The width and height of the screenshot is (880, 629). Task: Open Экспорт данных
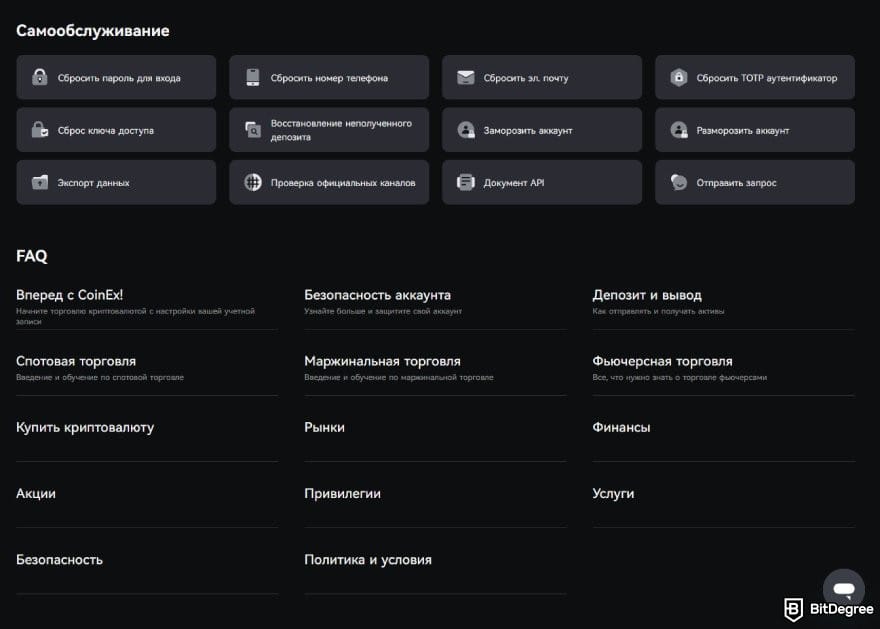pyautogui.click(x=116, y=182)
